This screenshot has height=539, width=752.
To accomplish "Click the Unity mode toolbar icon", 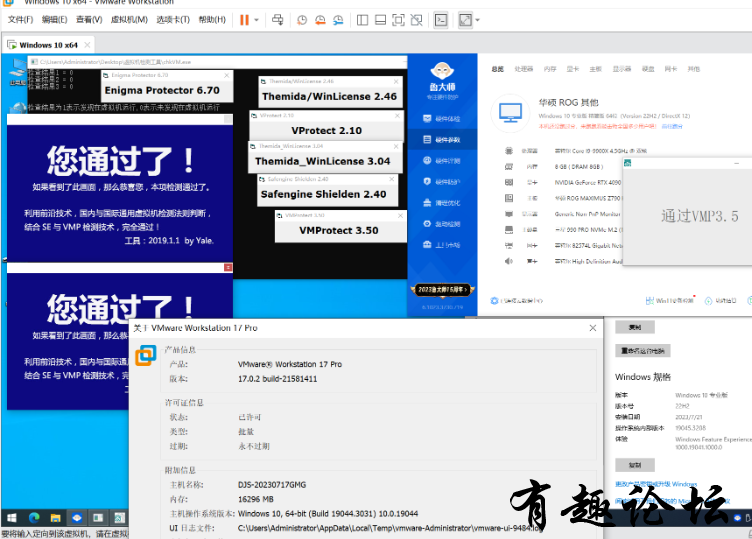I will [x=416, y=20].
